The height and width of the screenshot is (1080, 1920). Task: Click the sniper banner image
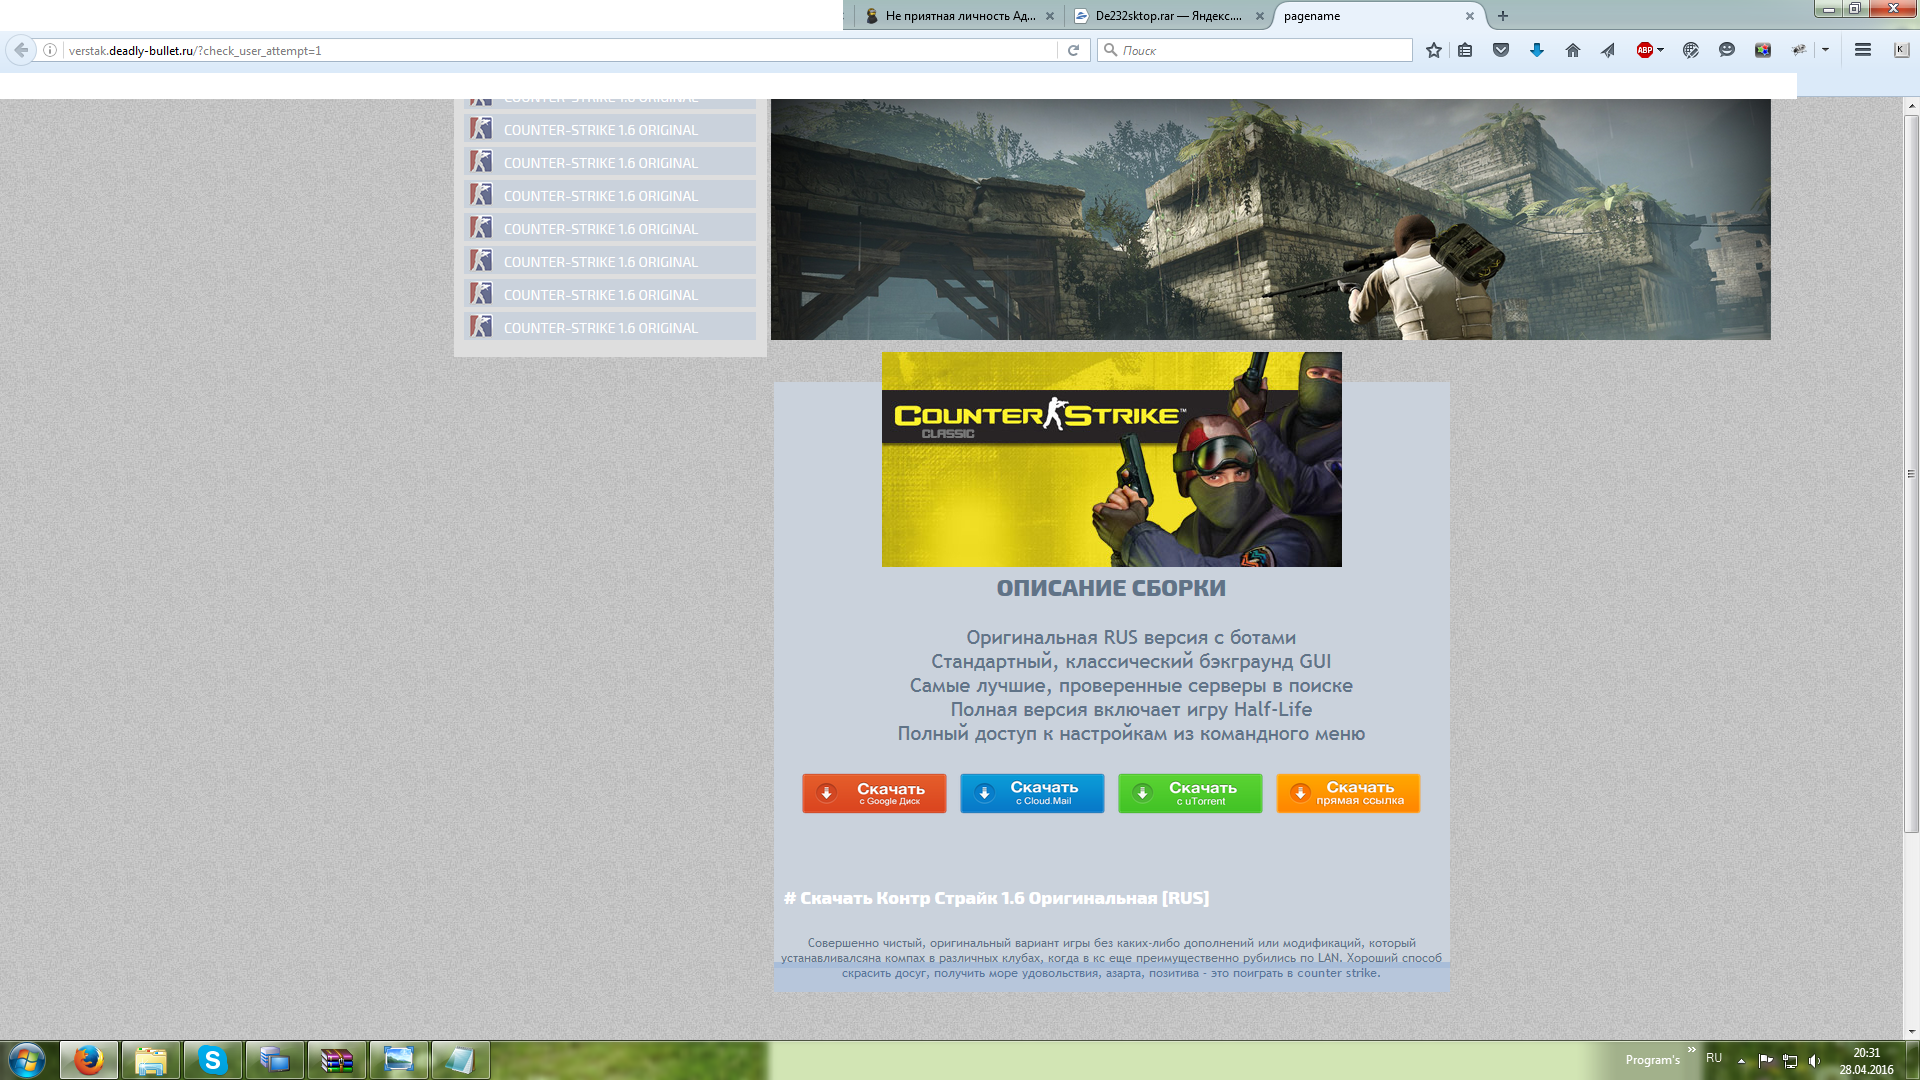(x=1270, y=219)
